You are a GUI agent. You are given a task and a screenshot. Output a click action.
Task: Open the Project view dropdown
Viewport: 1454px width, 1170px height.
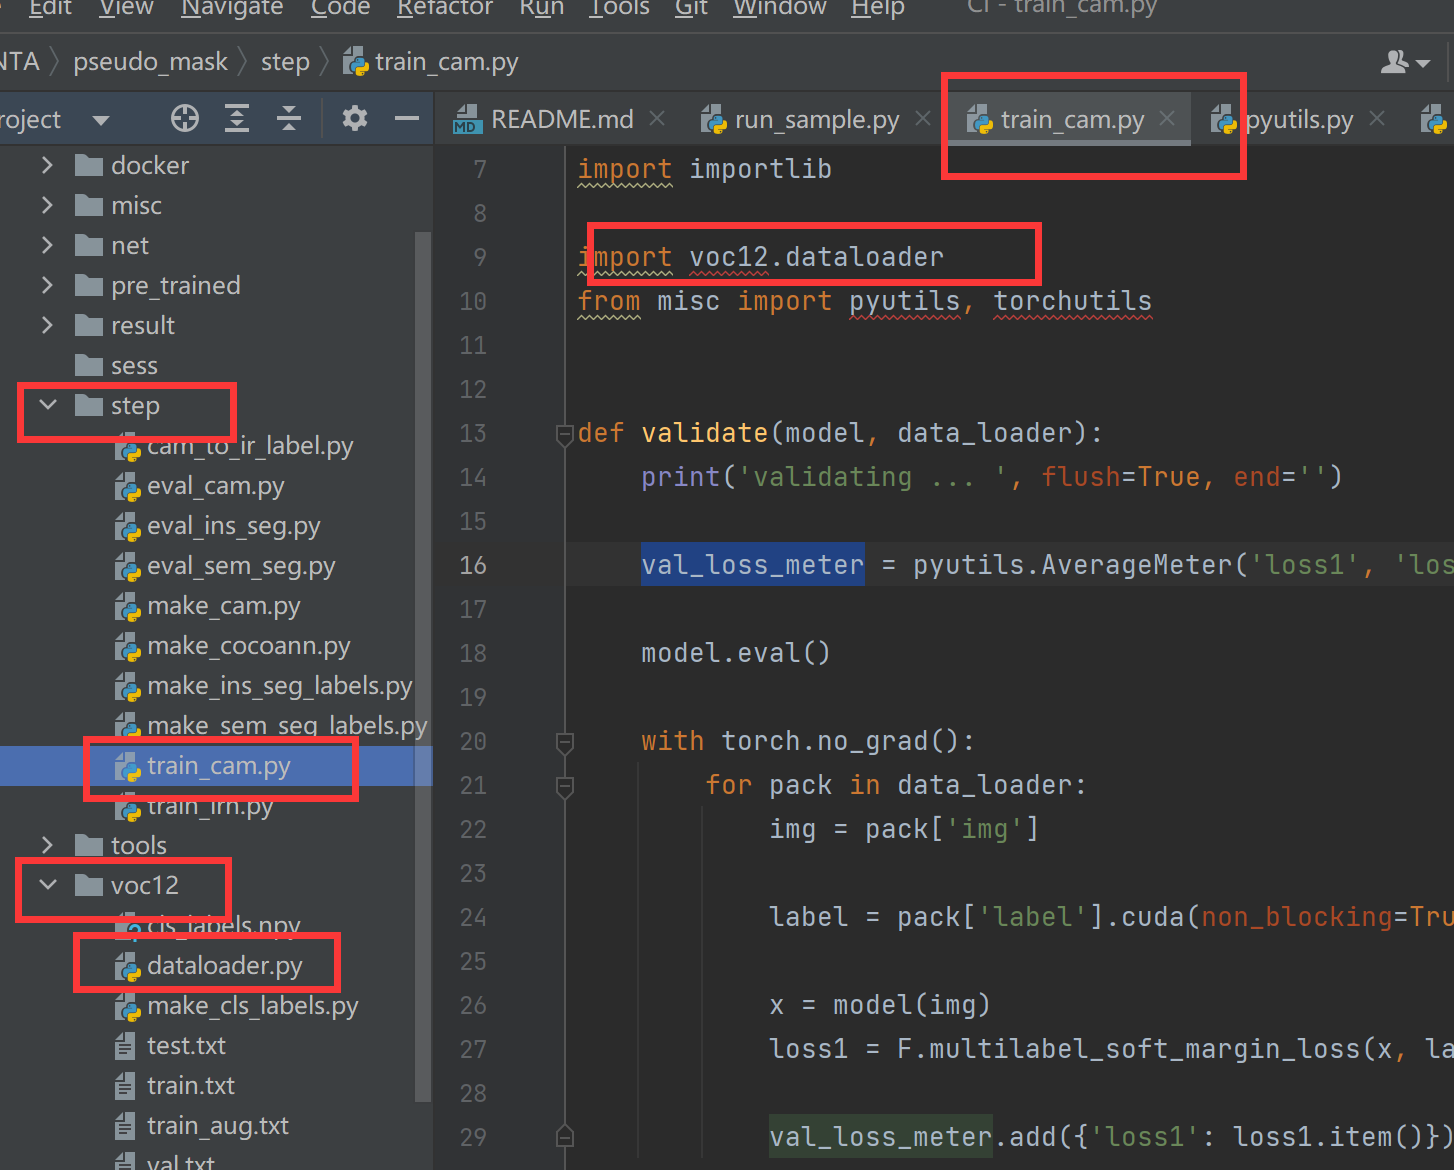[100, 118]
